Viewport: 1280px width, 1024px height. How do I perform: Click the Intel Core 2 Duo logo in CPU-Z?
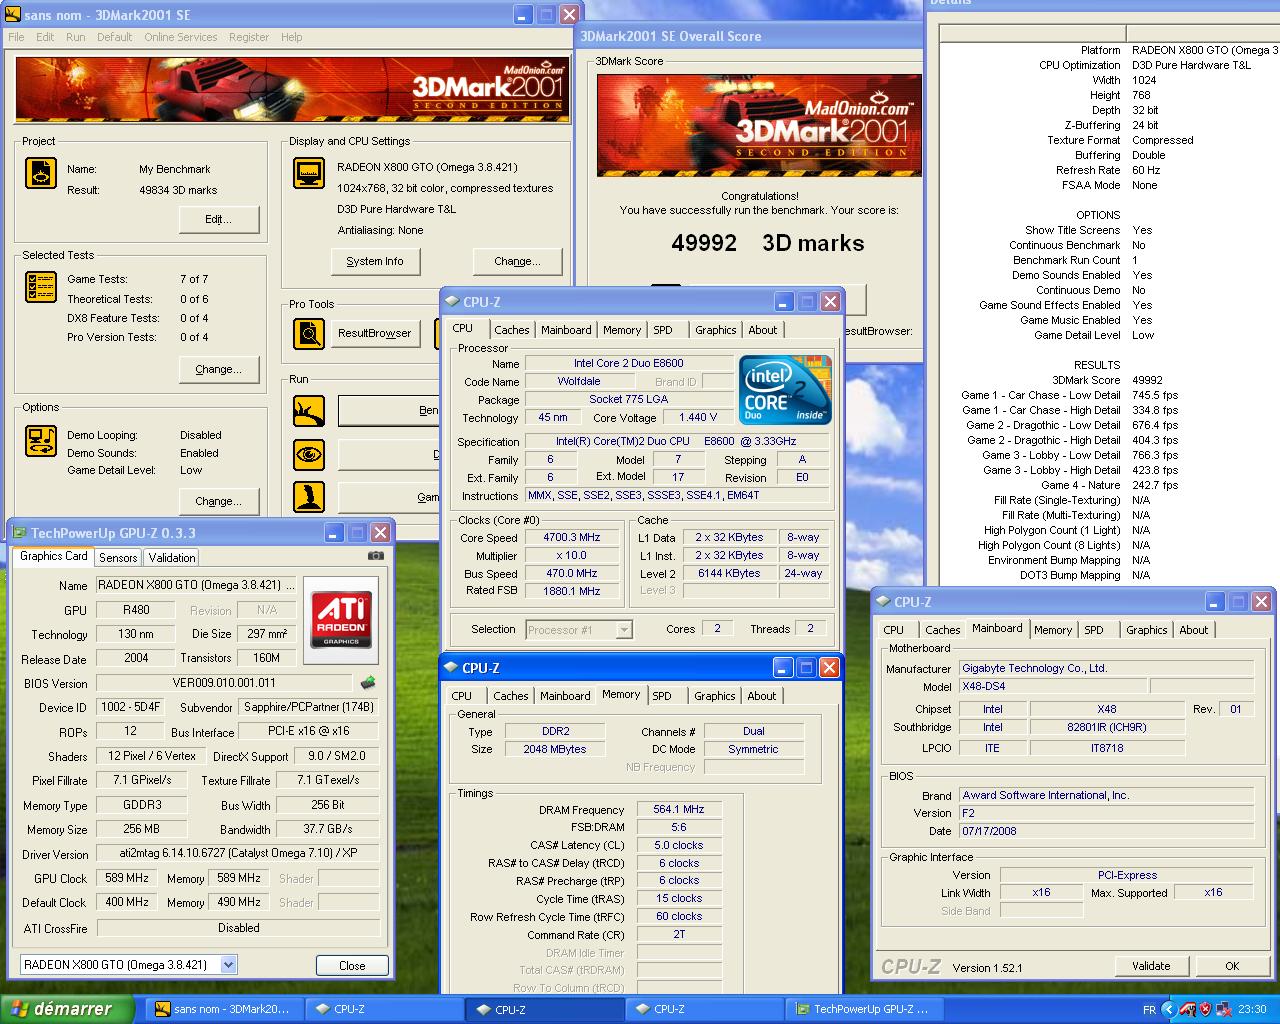785,390
